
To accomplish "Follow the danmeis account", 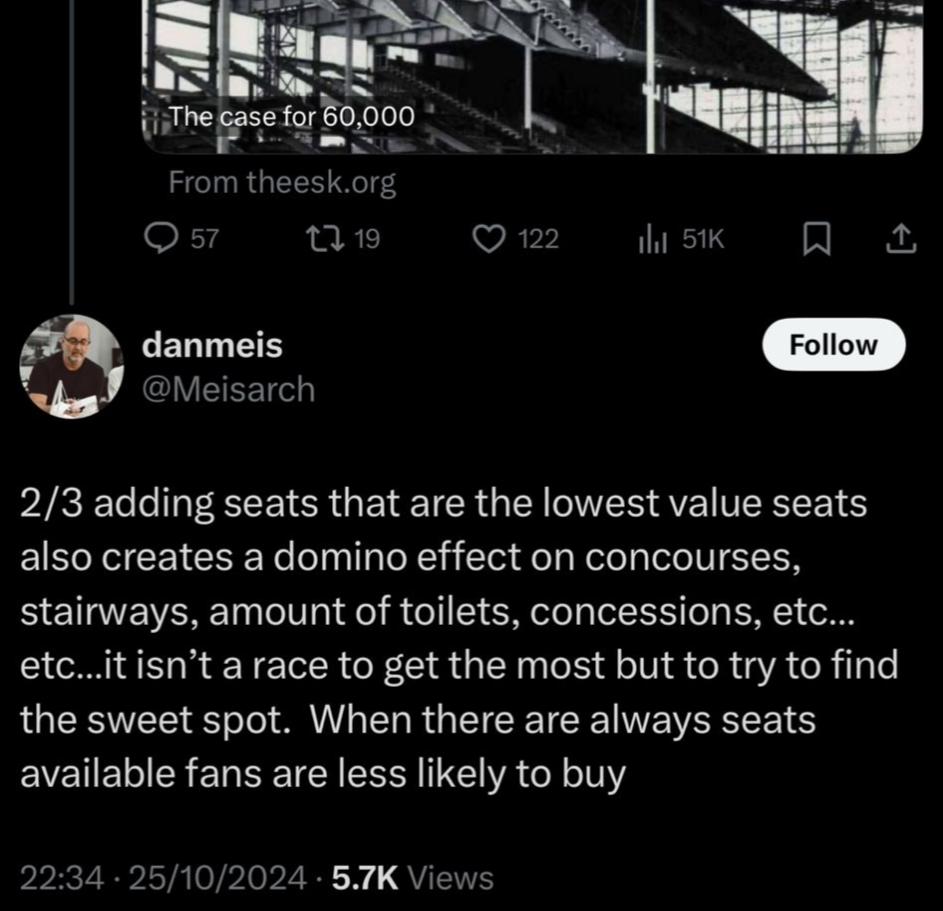I will tap(833, 346).
